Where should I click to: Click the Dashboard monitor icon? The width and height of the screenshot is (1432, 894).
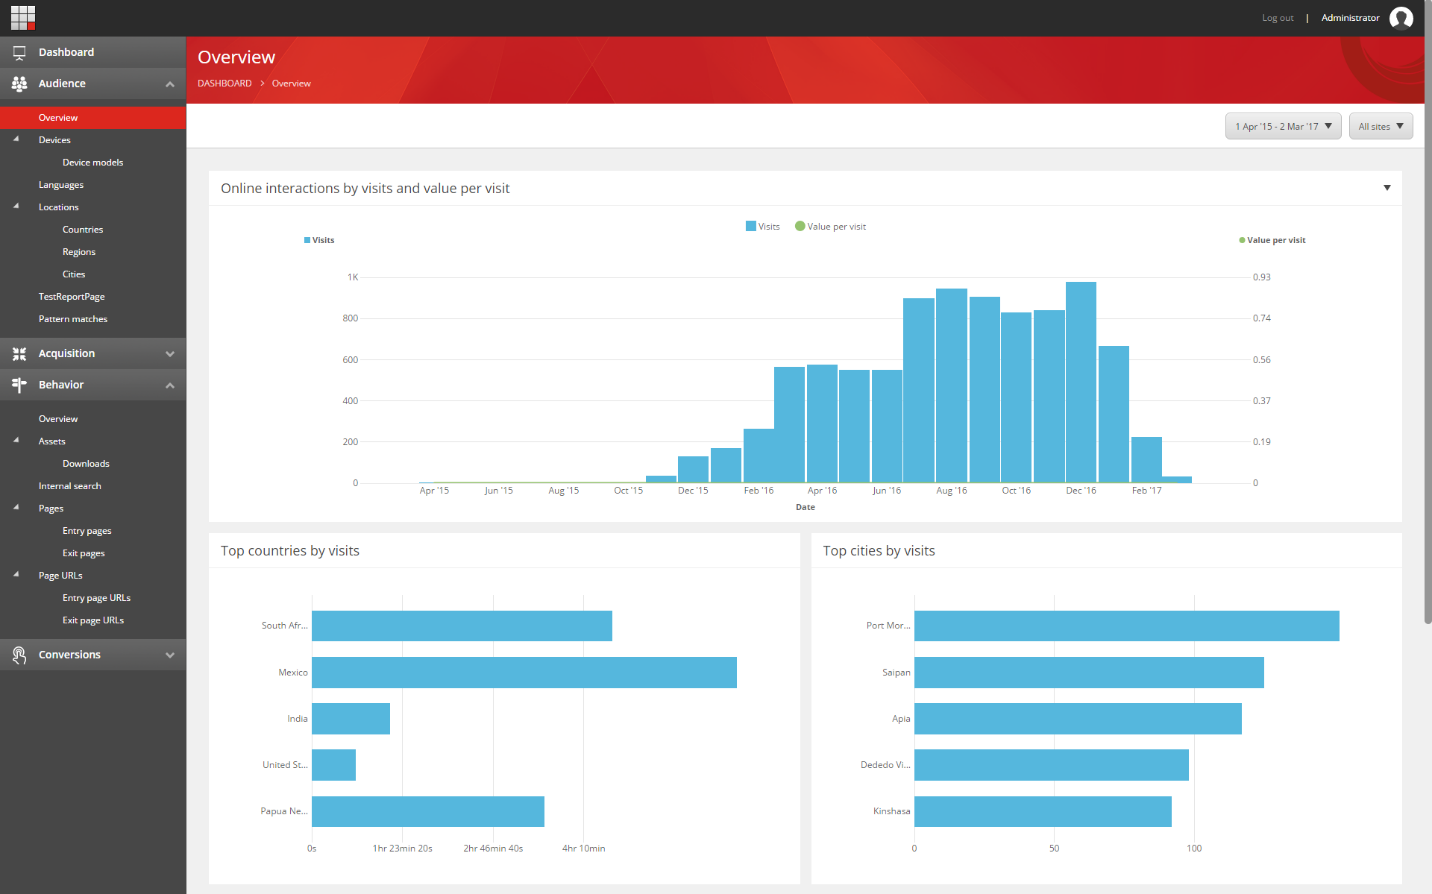click(x=19, y=52)
